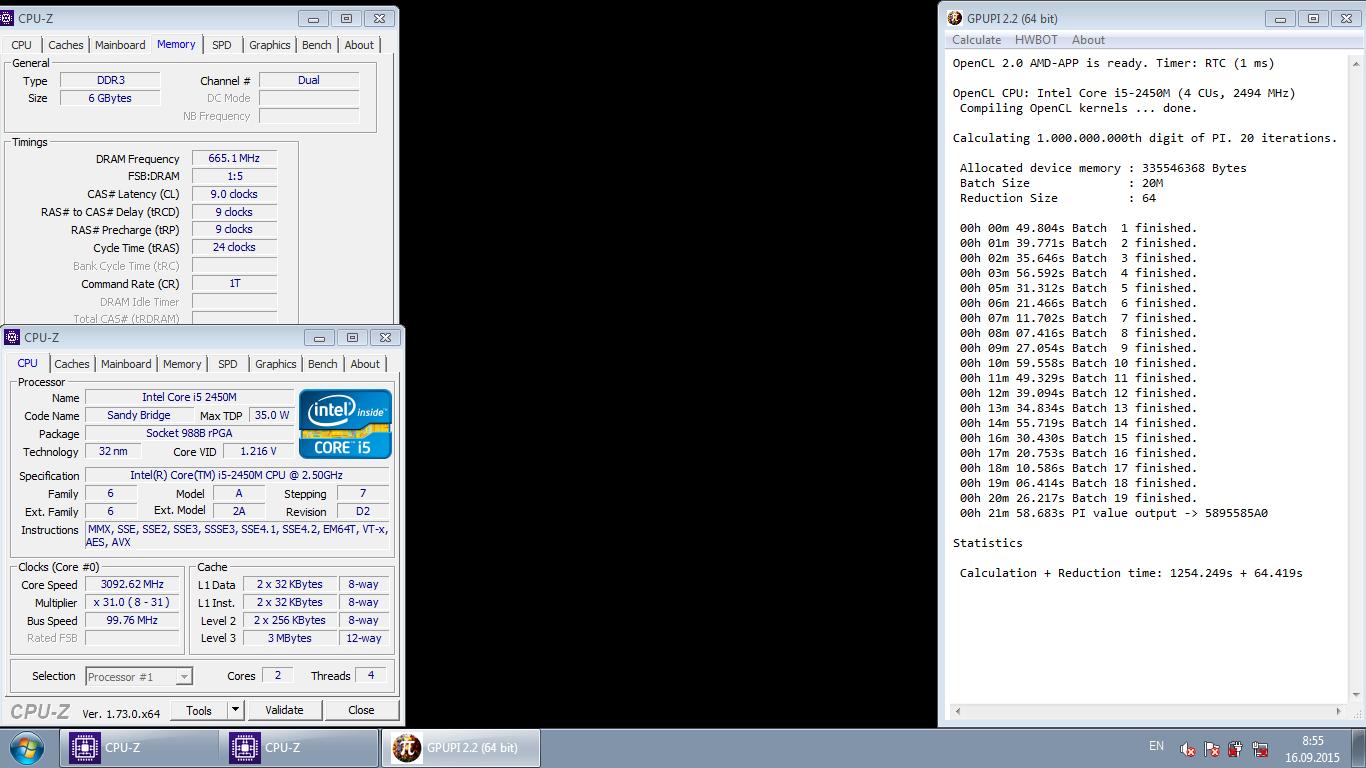Switch to Graphics tab in lower CPU-Z
The image size is (1366, 768).
point(276,364)
